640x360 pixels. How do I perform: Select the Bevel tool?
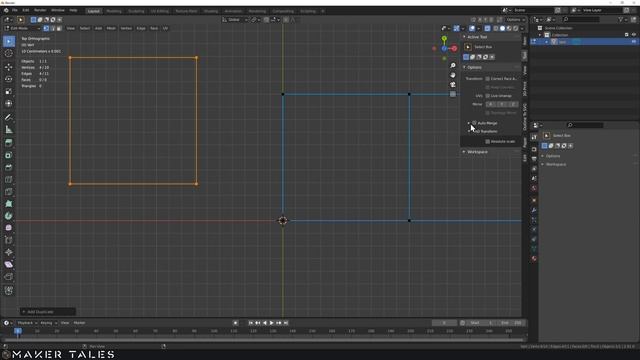(x=9, y=167)
